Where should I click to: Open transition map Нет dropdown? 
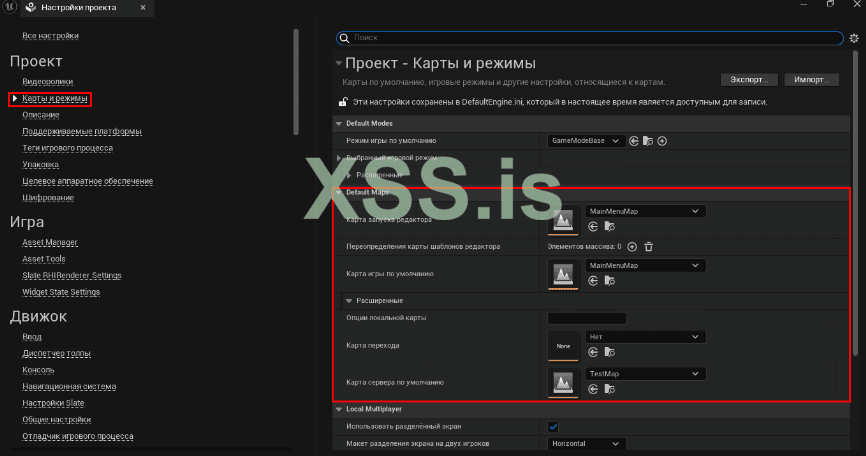645,337
